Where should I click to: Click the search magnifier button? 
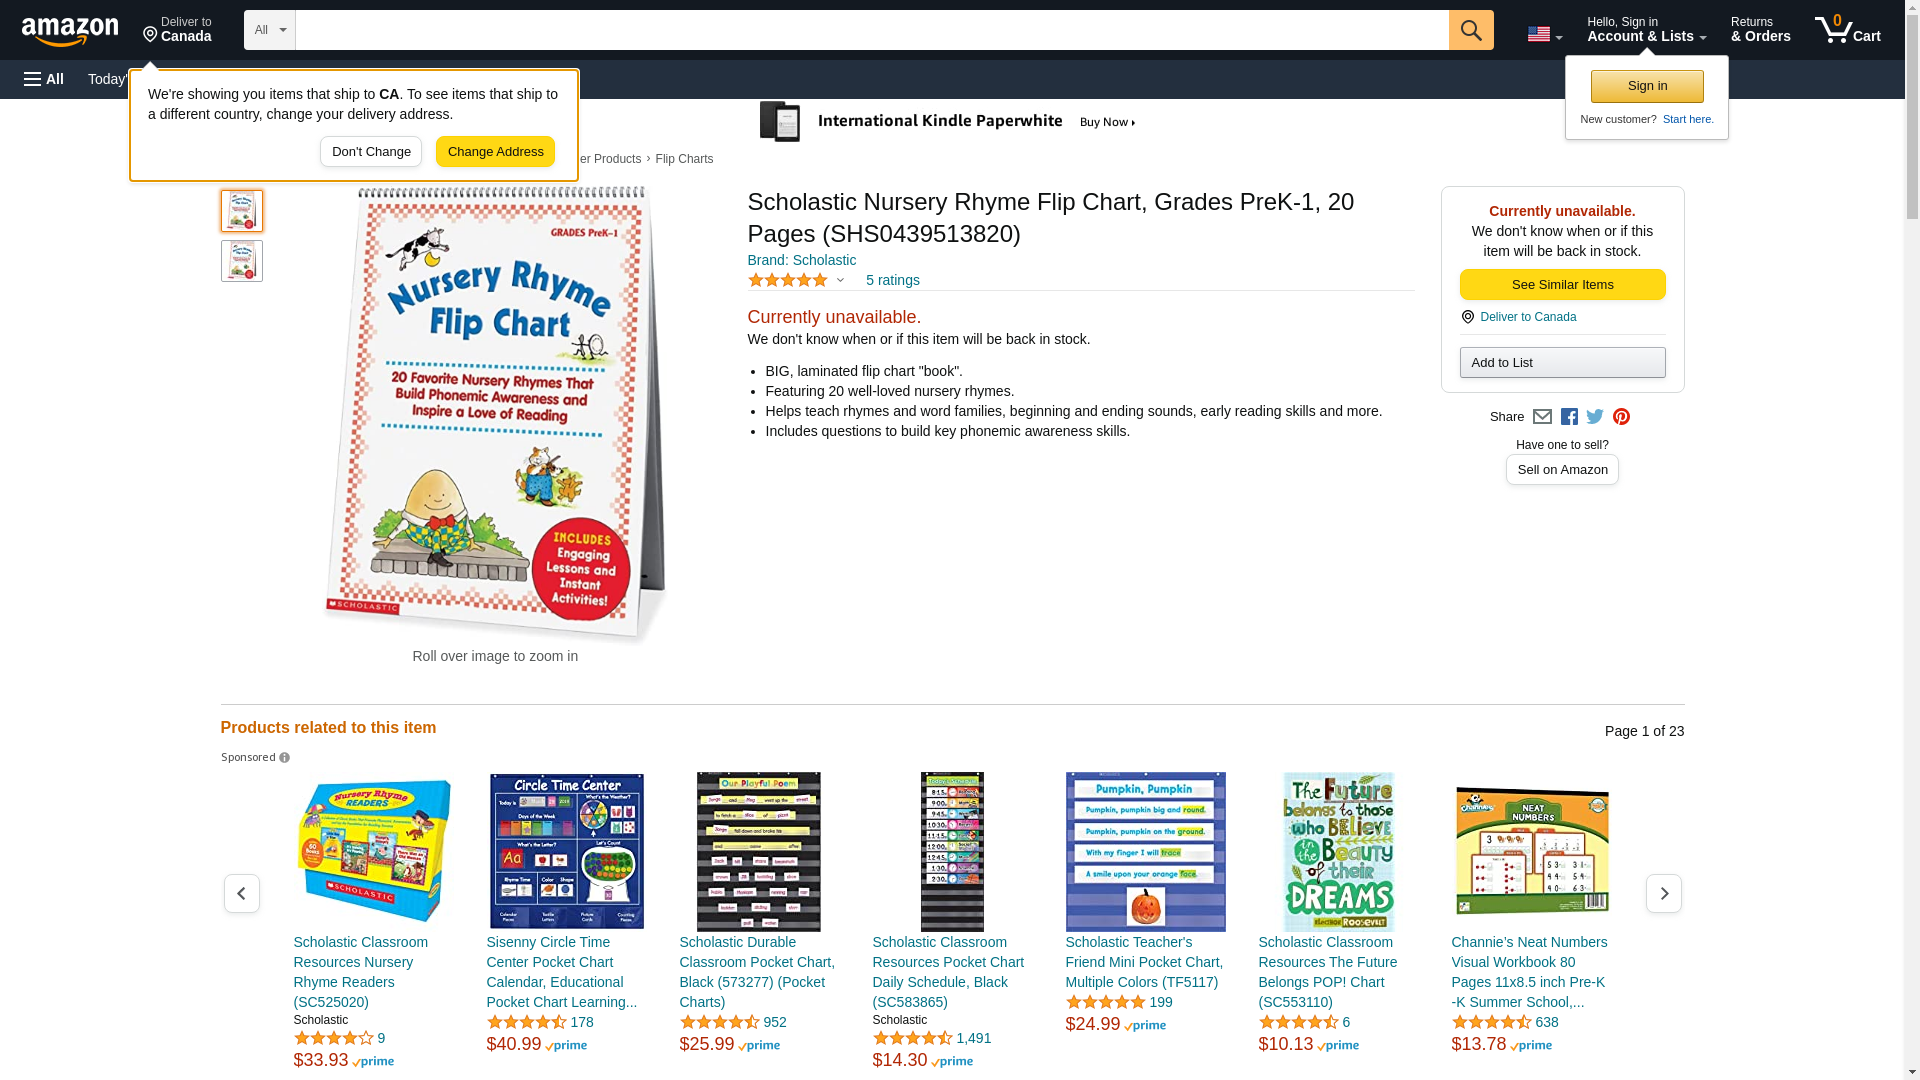pyautogui.click(x=1471, y=30)
